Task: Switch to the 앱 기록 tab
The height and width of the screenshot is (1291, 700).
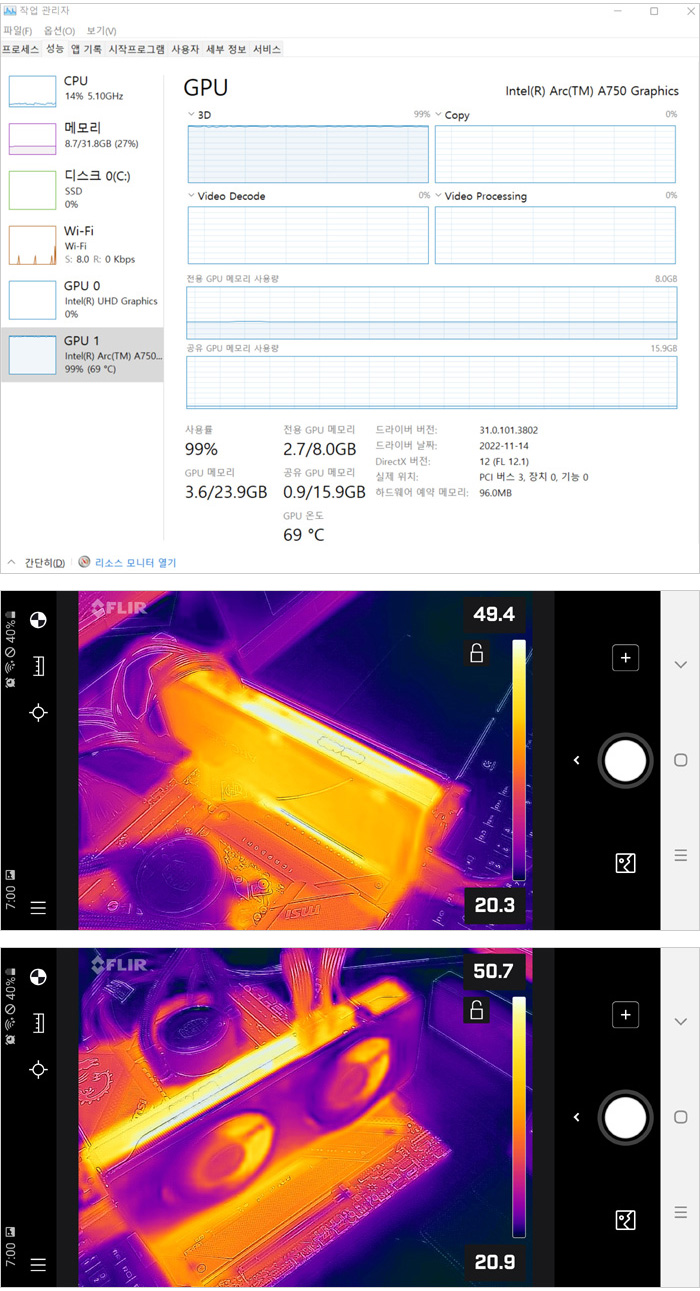Action: point(86,49)
